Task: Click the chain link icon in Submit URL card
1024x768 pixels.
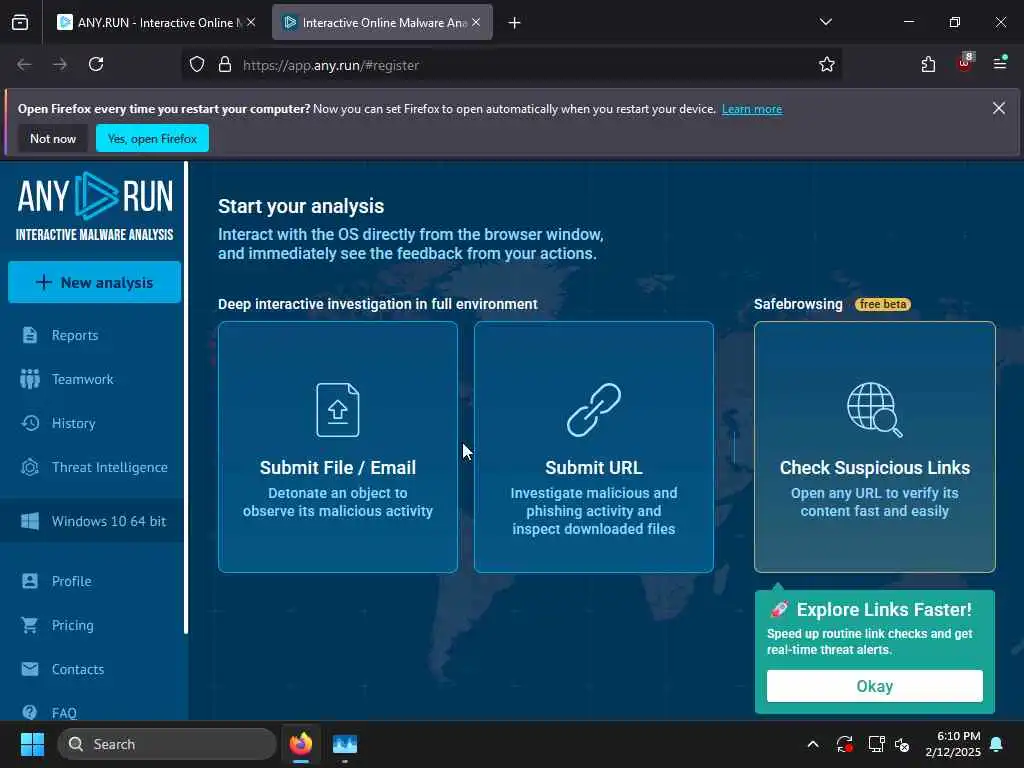Action: 594,409
